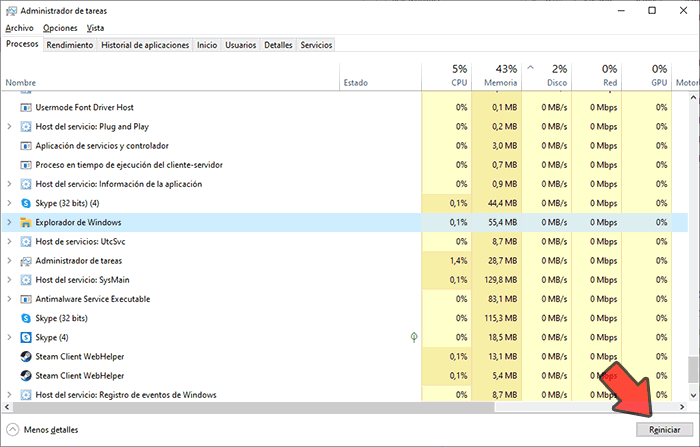
Task: Expand the Explorador de Windows process group
Action: pyautogui.click(x=9, y=222)
